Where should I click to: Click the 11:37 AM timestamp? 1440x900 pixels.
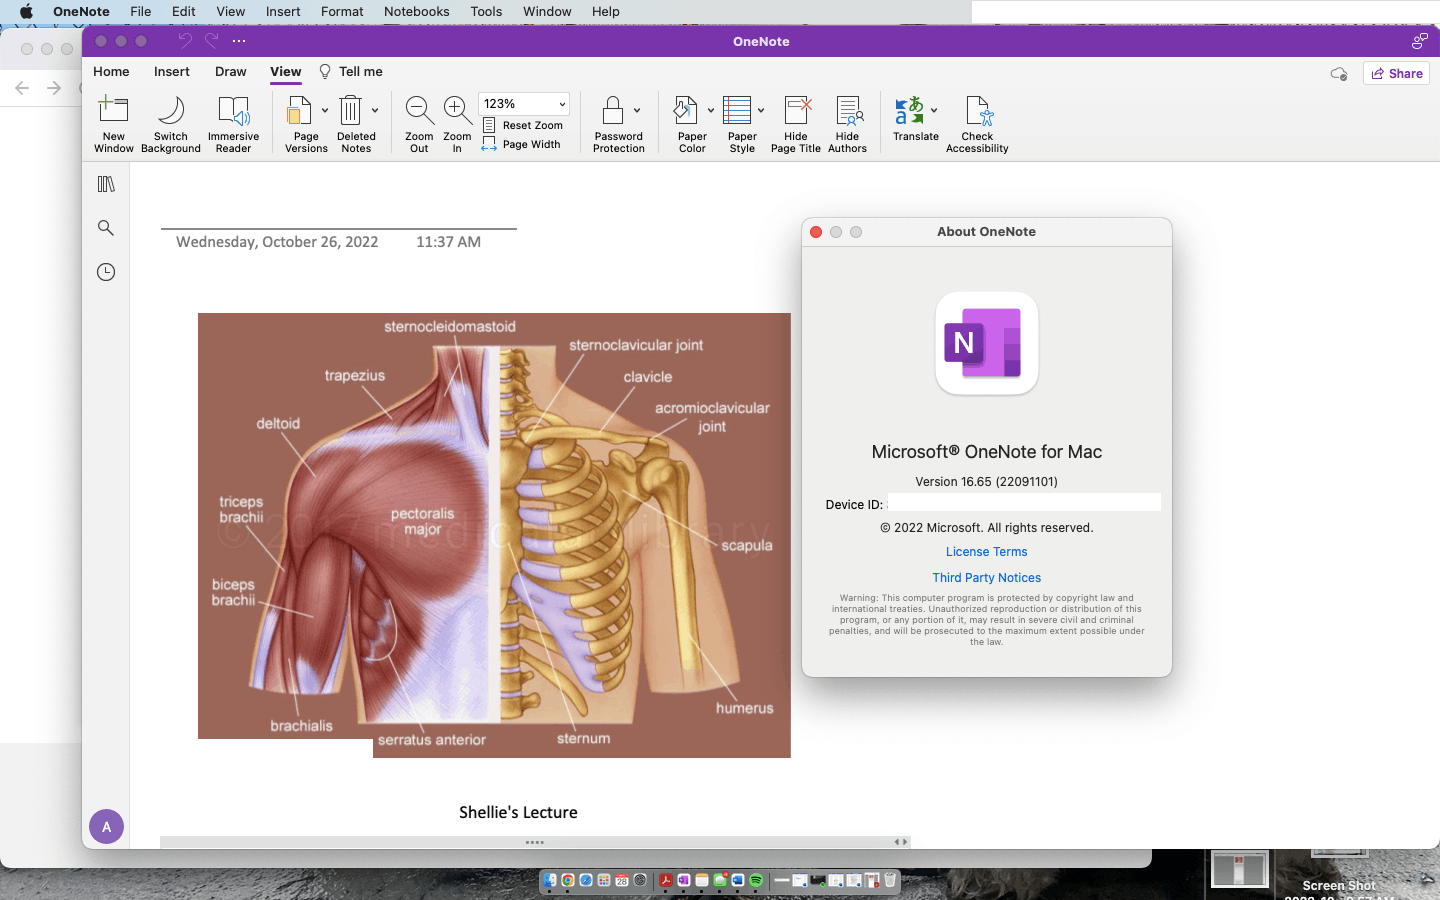tap(448, 242)
